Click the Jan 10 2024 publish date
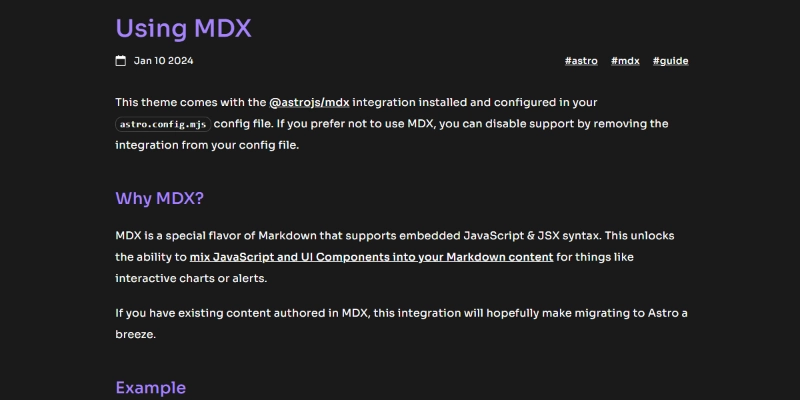 [163, 61]
